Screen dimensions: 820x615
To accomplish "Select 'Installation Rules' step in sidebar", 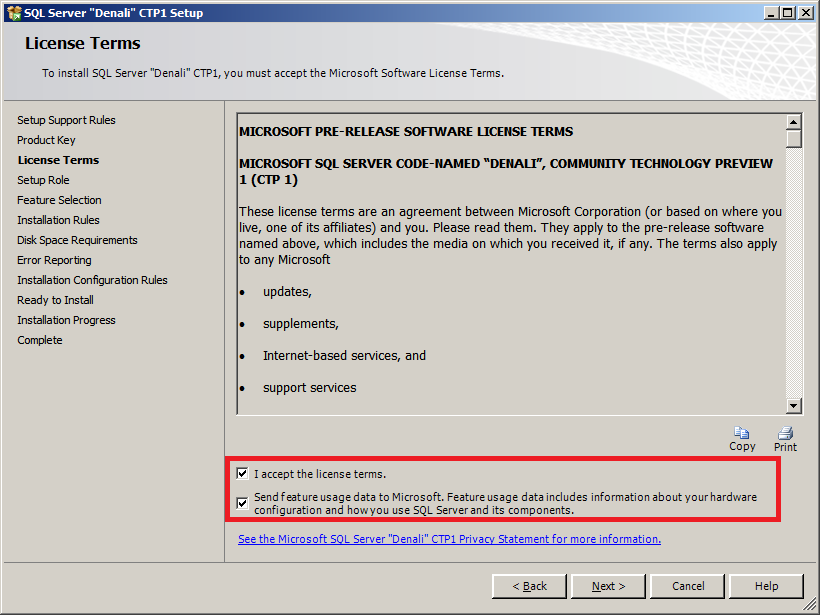I will [58, 220].
